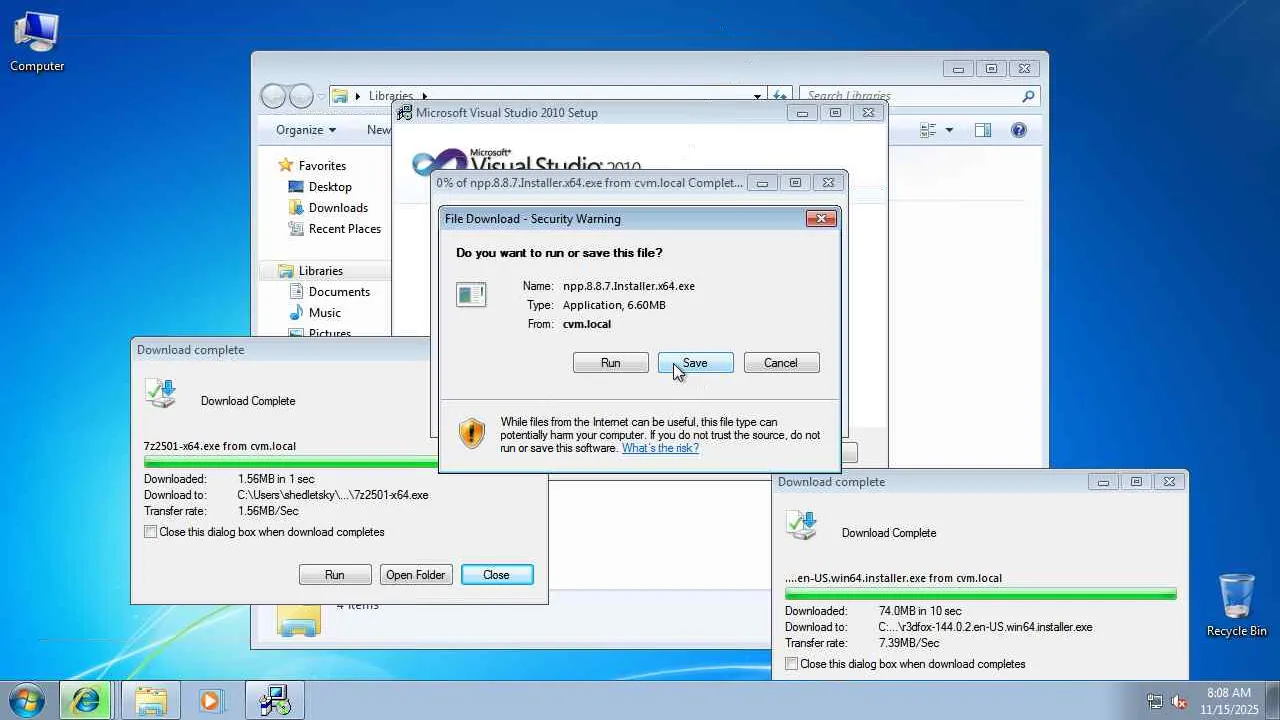Open the Organize menu in the Libraries window
Screen dimensions: 1280x720
tap(306, 130)
